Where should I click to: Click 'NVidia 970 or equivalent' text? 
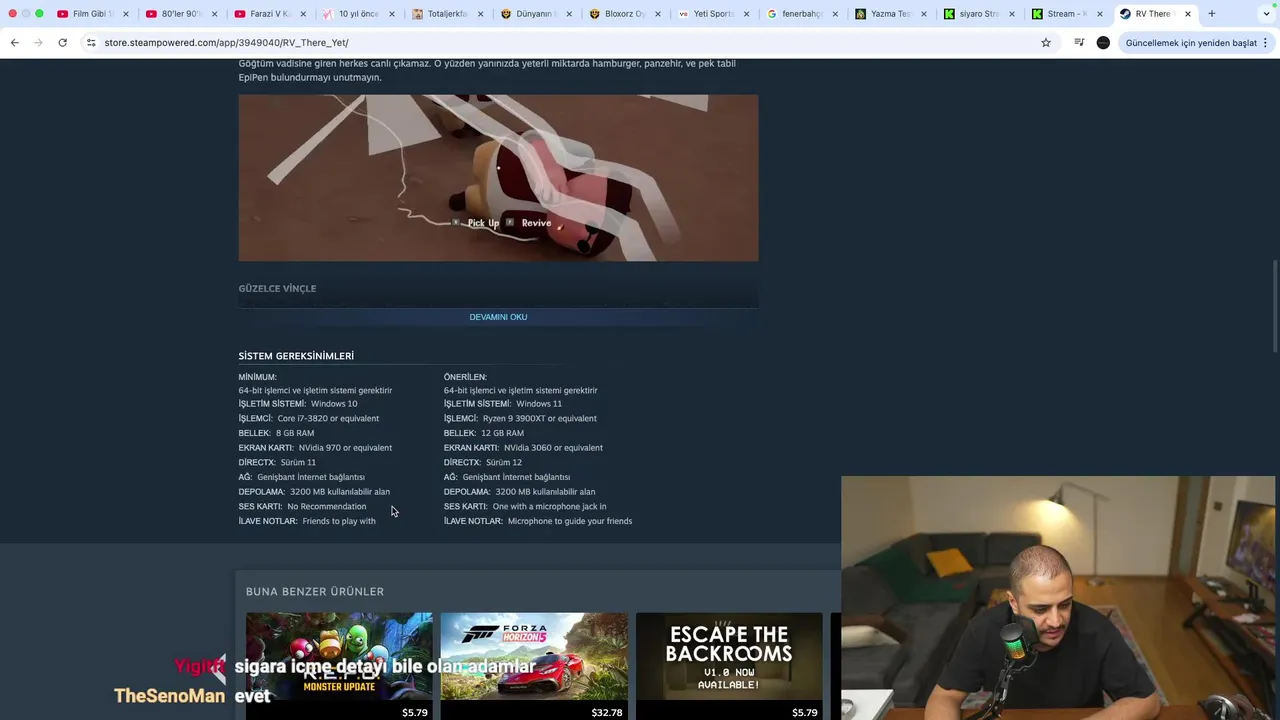pyautogui.click(x=345, y=448)
